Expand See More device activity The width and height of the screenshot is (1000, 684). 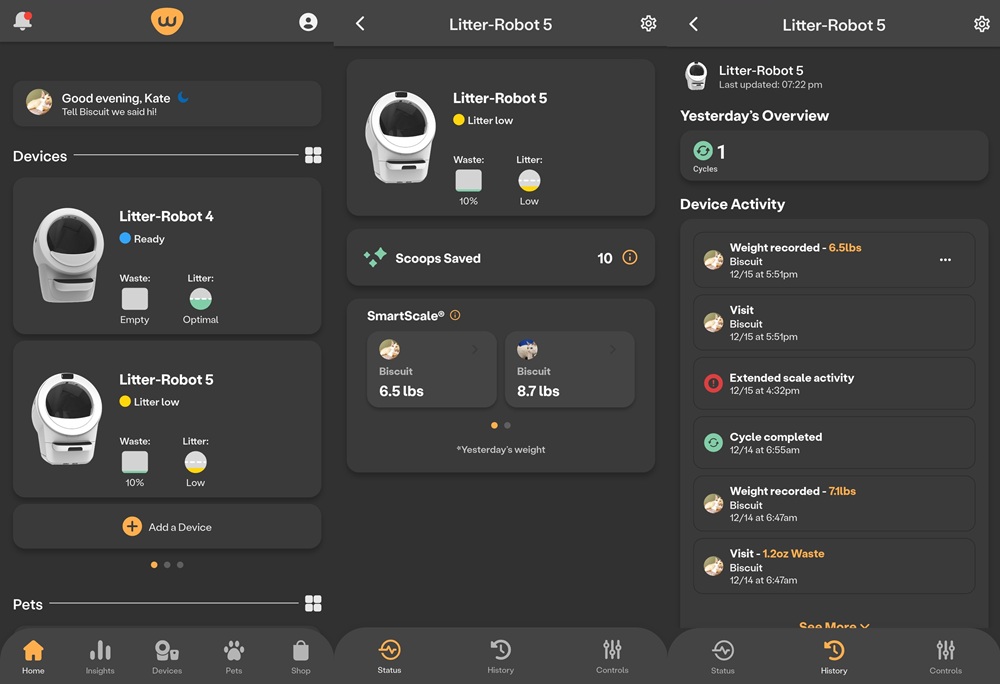[x=834, y=625]
